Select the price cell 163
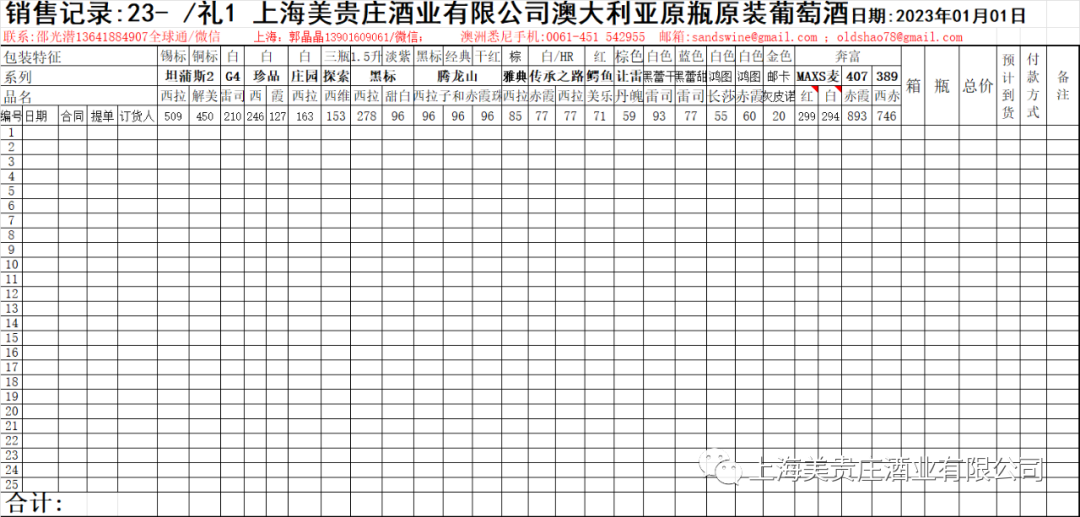The height and width of the screenshot is (517, 1080). click(304, 116)
